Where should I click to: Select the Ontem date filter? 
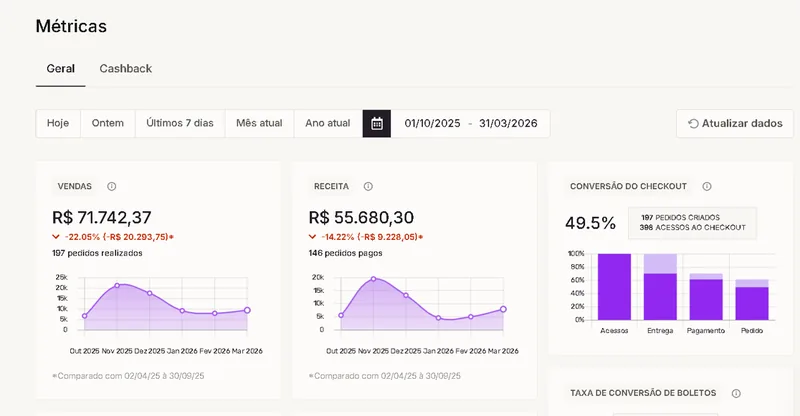click(108, 124)
